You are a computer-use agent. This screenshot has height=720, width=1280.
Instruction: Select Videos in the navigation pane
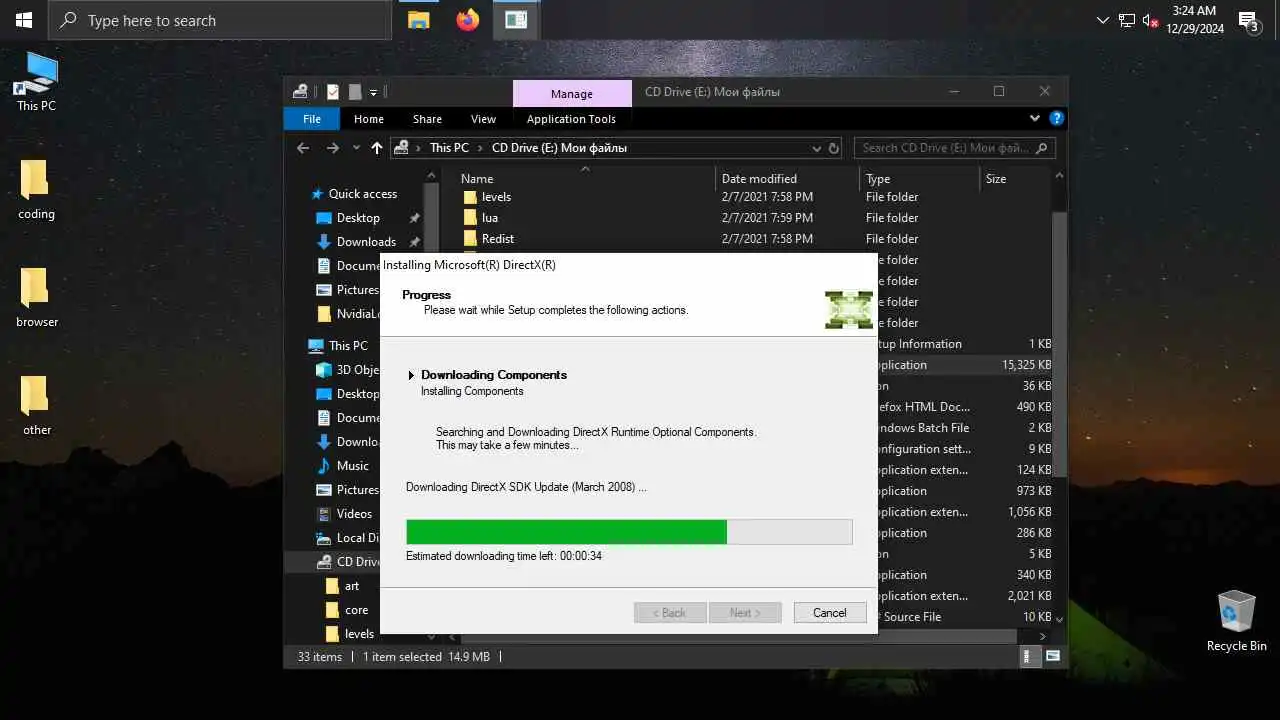354,514
